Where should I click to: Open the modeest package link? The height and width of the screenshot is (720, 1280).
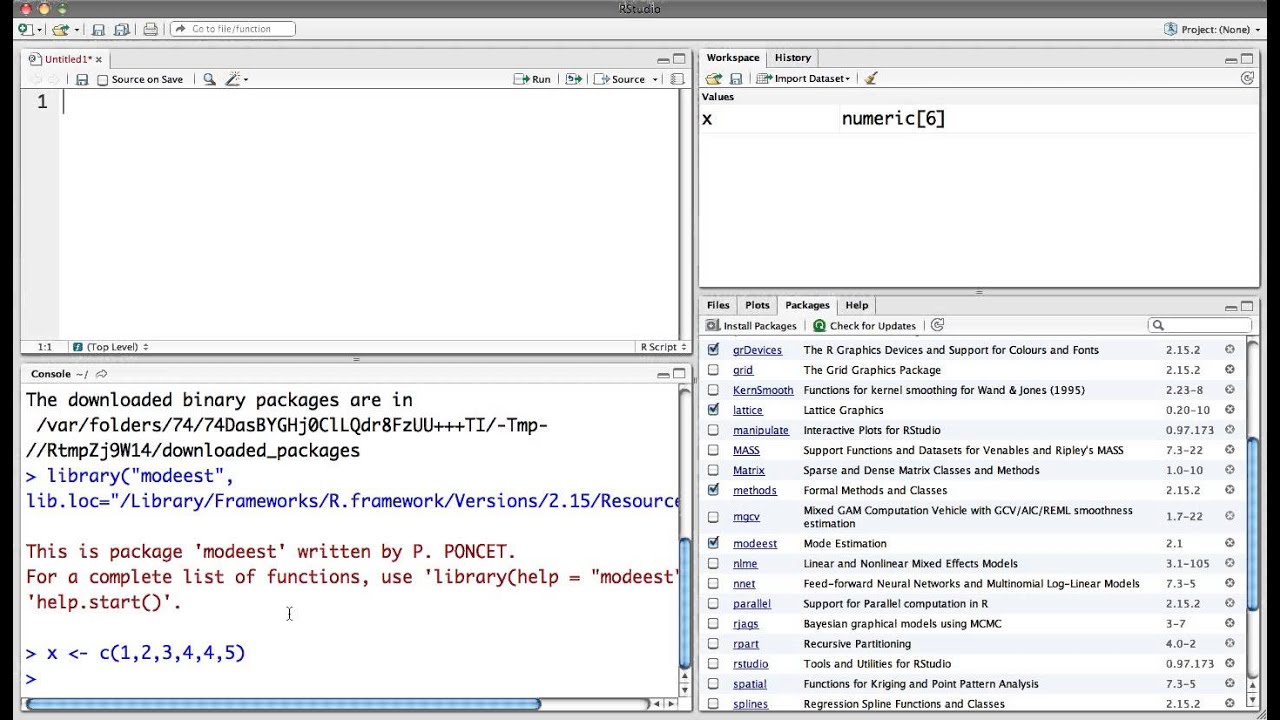point(755,543)
